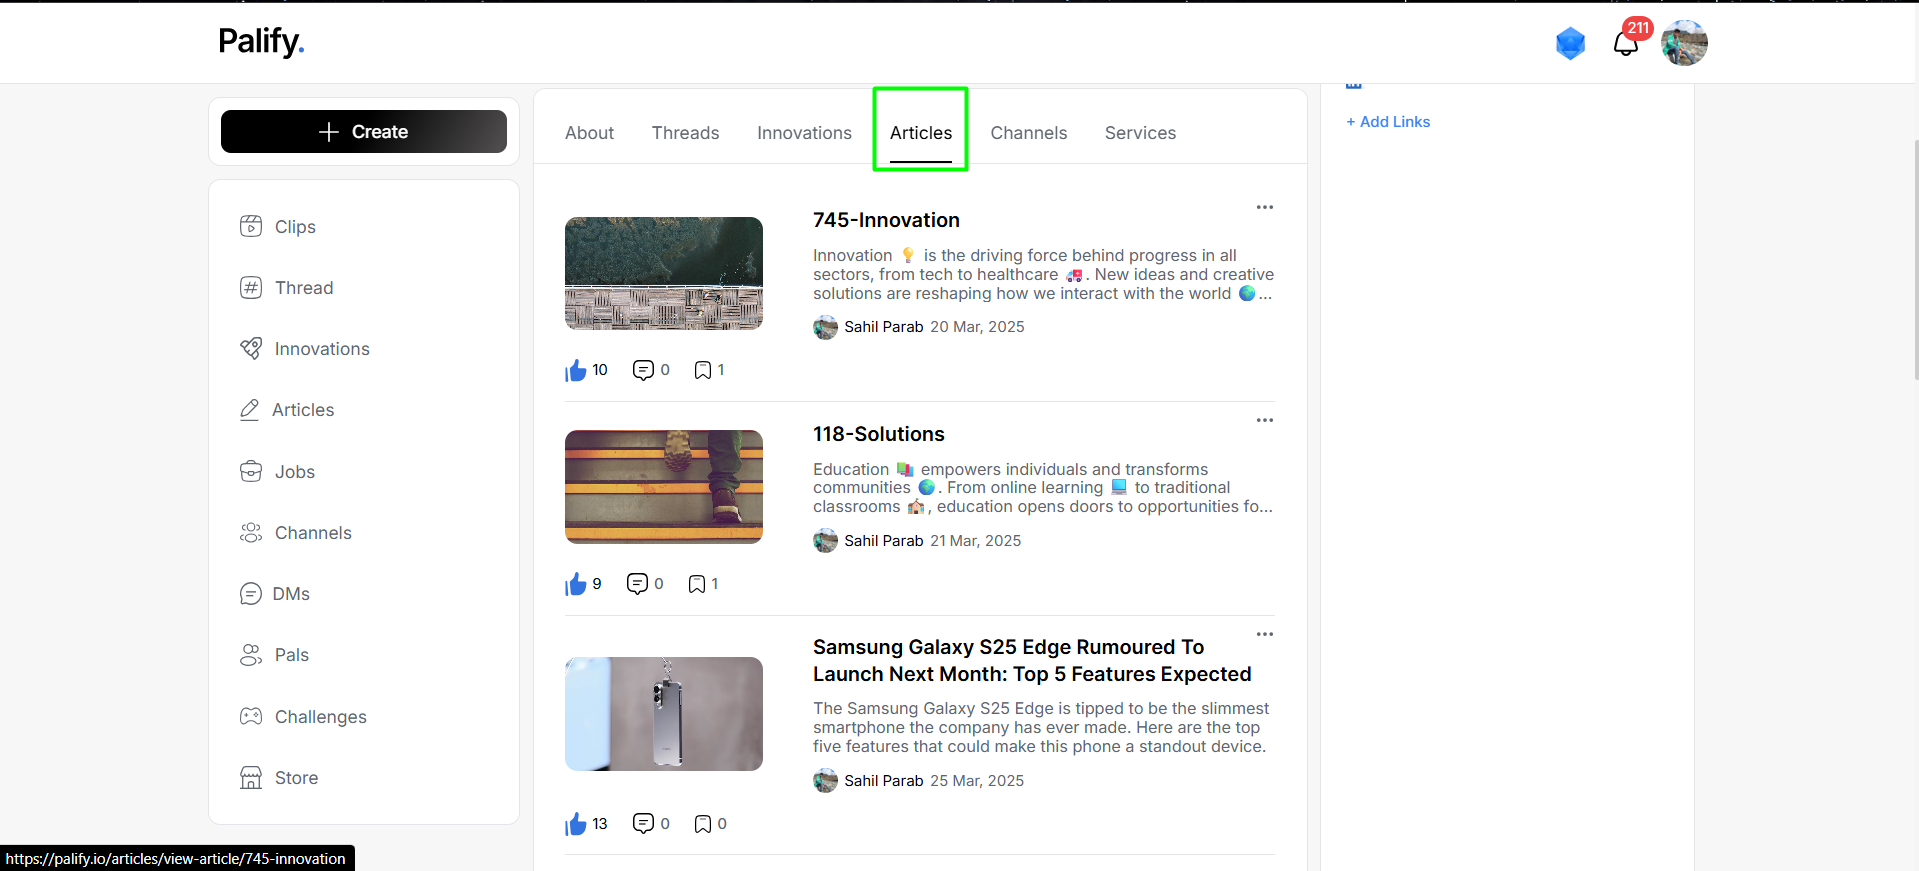Like the 118-Solutions article
Viewport: 1919px width, 871px height.
tap(576, 584)
